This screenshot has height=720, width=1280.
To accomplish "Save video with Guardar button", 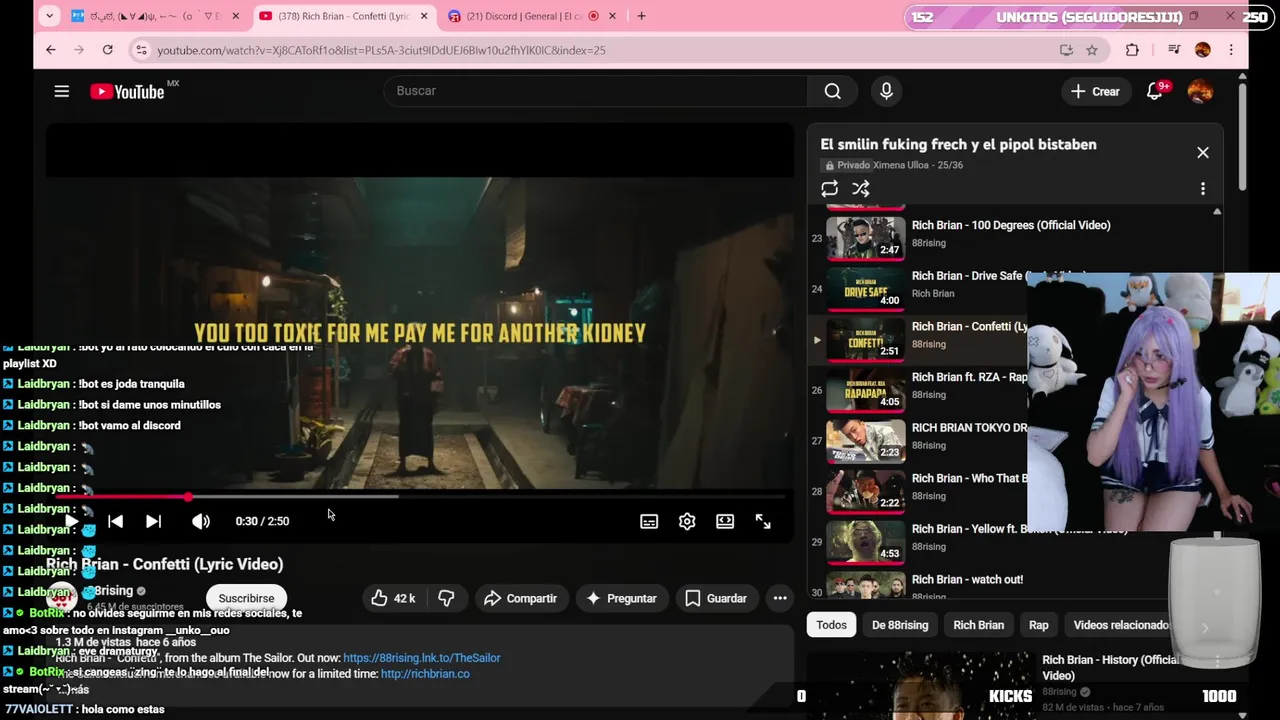I will (716, 598).
